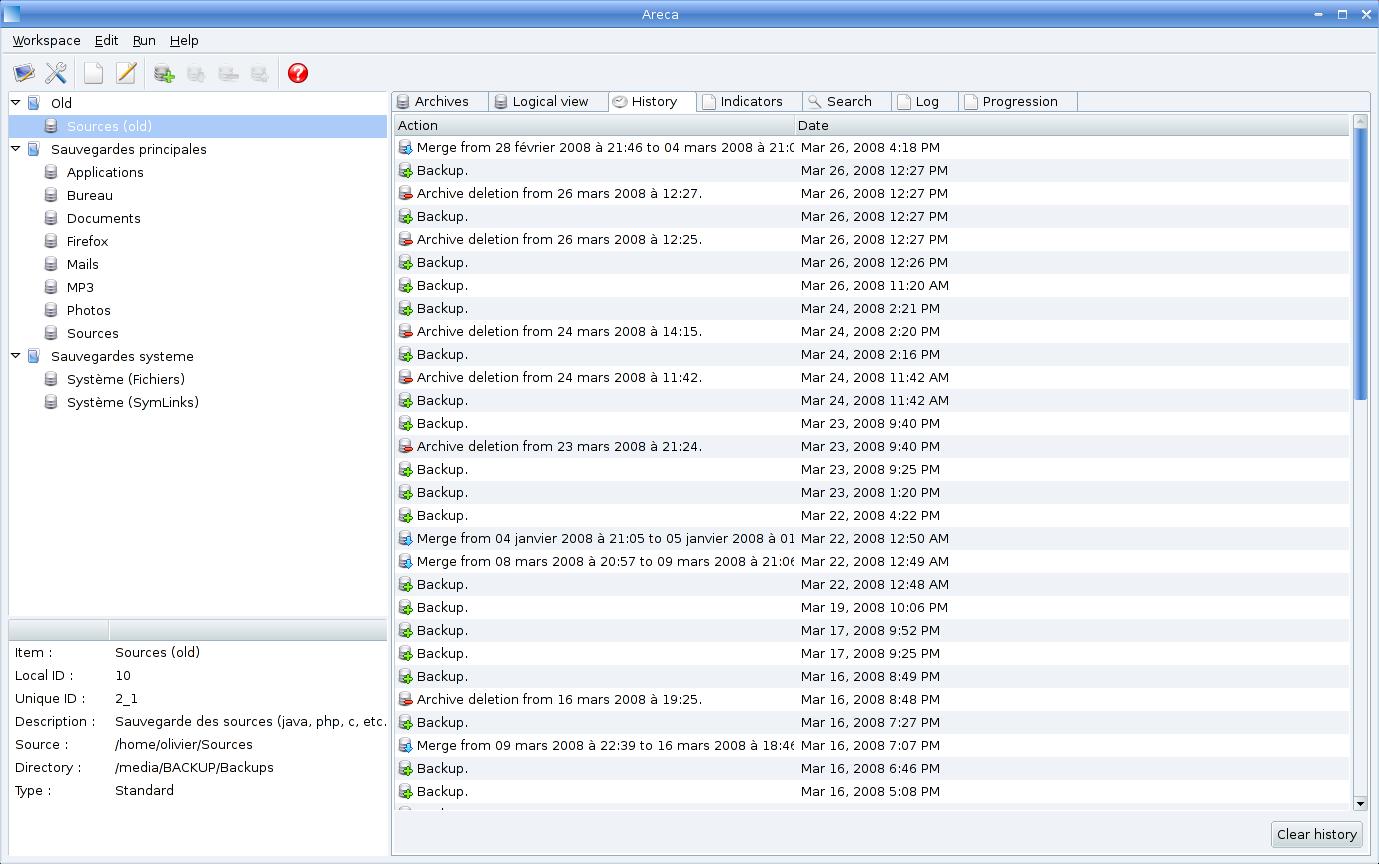1379x864 pixels.
Task: Select the 'Merge from 04 janvier 2008' history row
Action: (872, 538)
